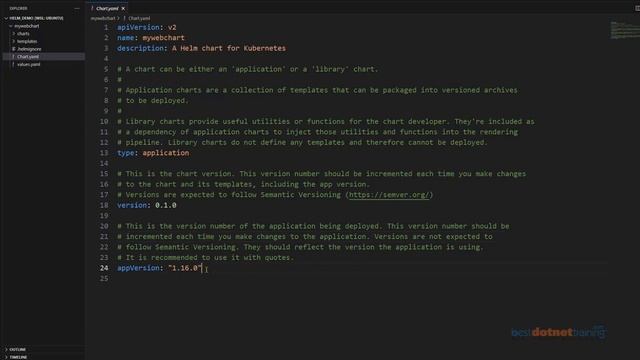Image resolution: width=640 pixels, height=360 pixels.
Task: Click the .helmignore file icon
Action: [x=13, y=49]
